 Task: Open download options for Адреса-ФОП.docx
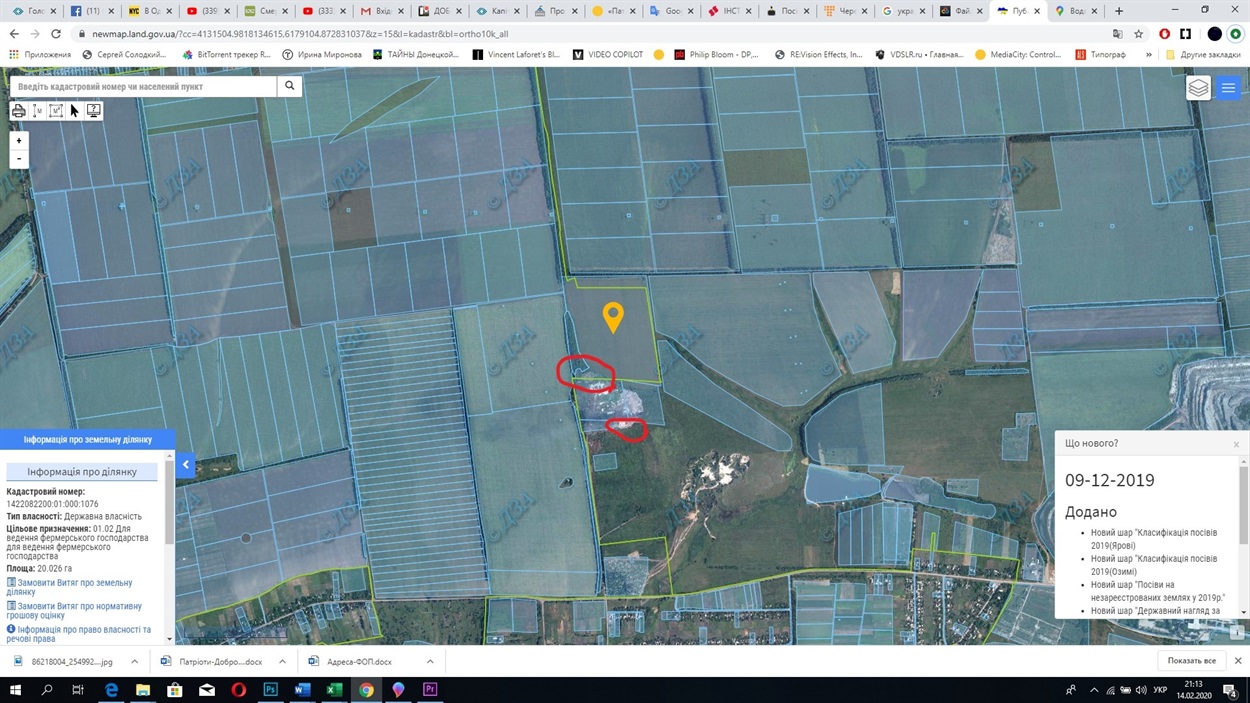tap(430, 661)
